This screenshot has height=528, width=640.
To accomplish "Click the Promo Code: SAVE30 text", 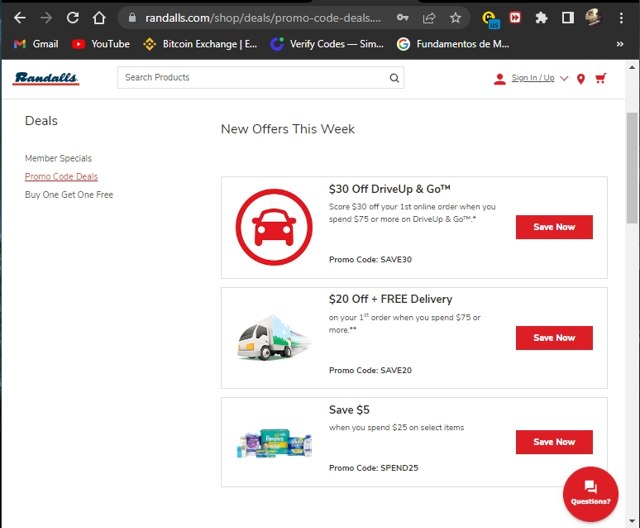I will 370,260.
